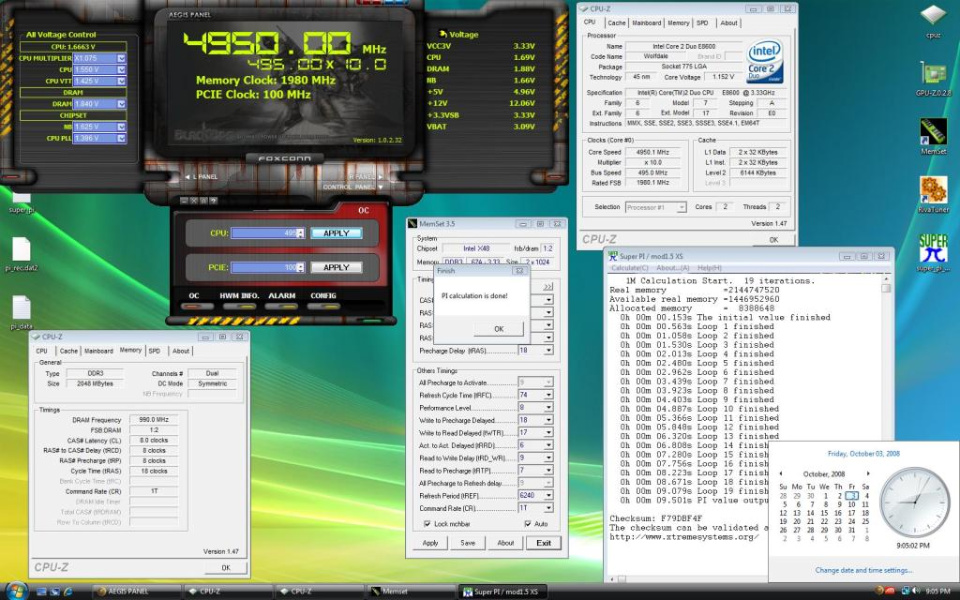Open the CPU VTT 1.425 V dropdown
This screenshot has height=600, width=960.
(x=121, y=81)
